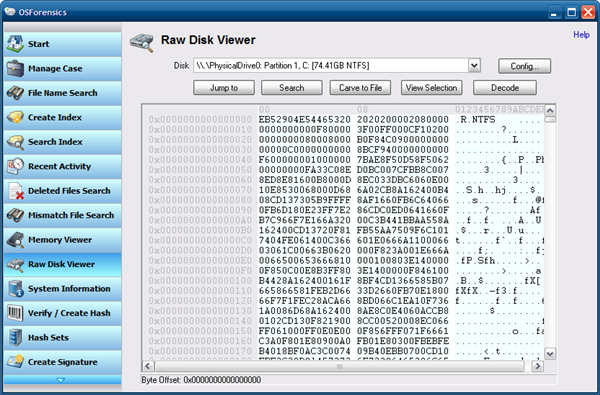Click the View Selection button
This screenshot has width=600, height=395.
[431, 88]
